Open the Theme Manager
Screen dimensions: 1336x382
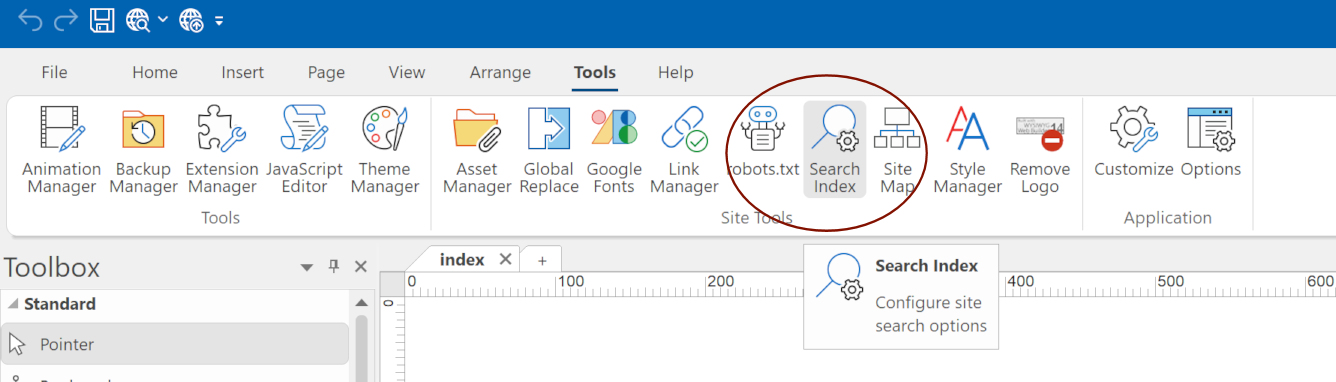coord(385,150)
